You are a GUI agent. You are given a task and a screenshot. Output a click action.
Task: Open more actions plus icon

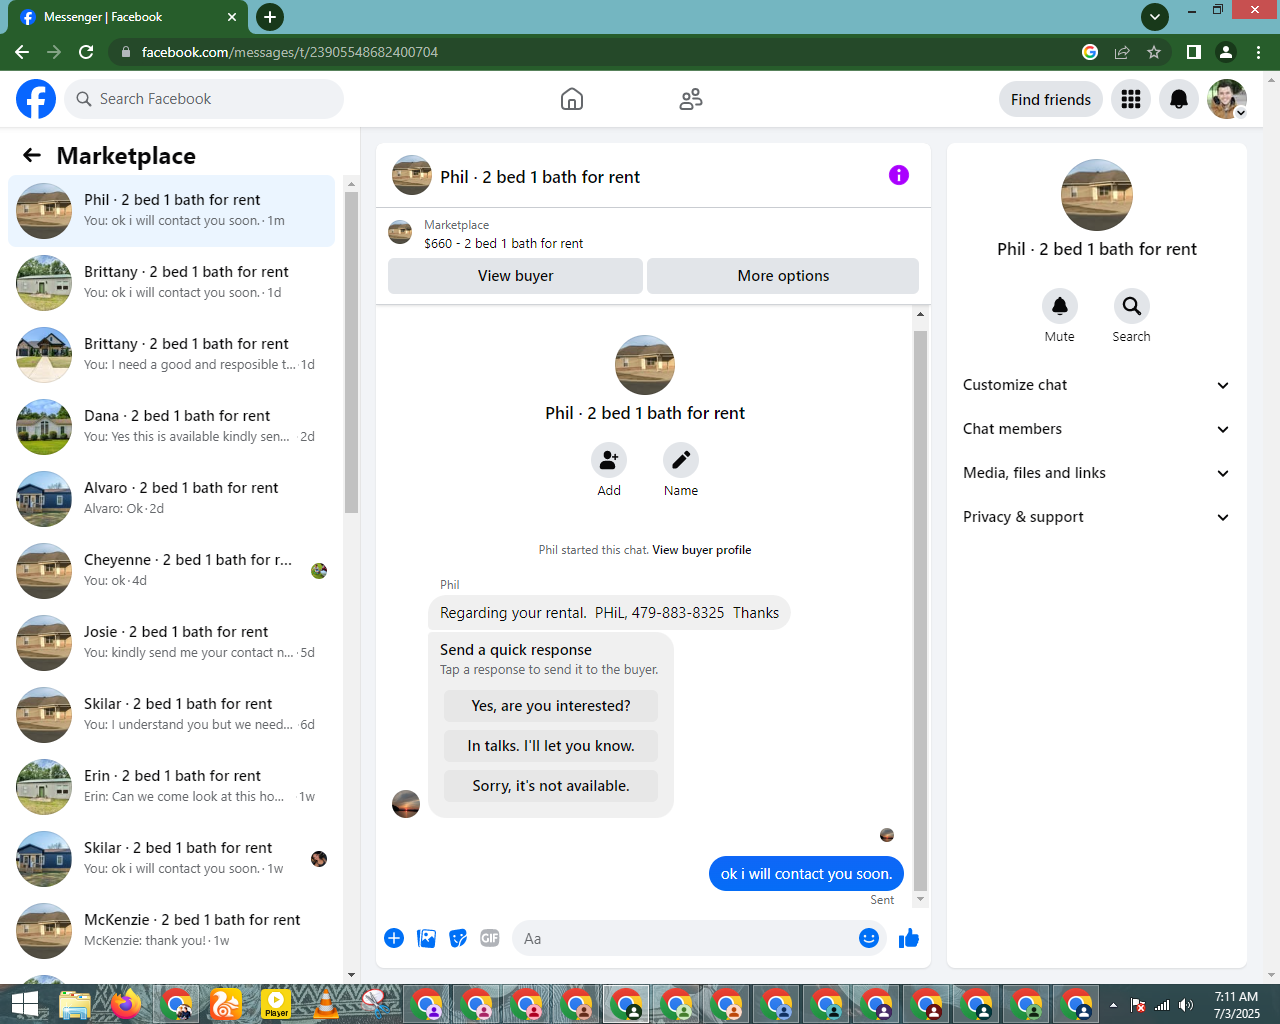tap(394, 938)
